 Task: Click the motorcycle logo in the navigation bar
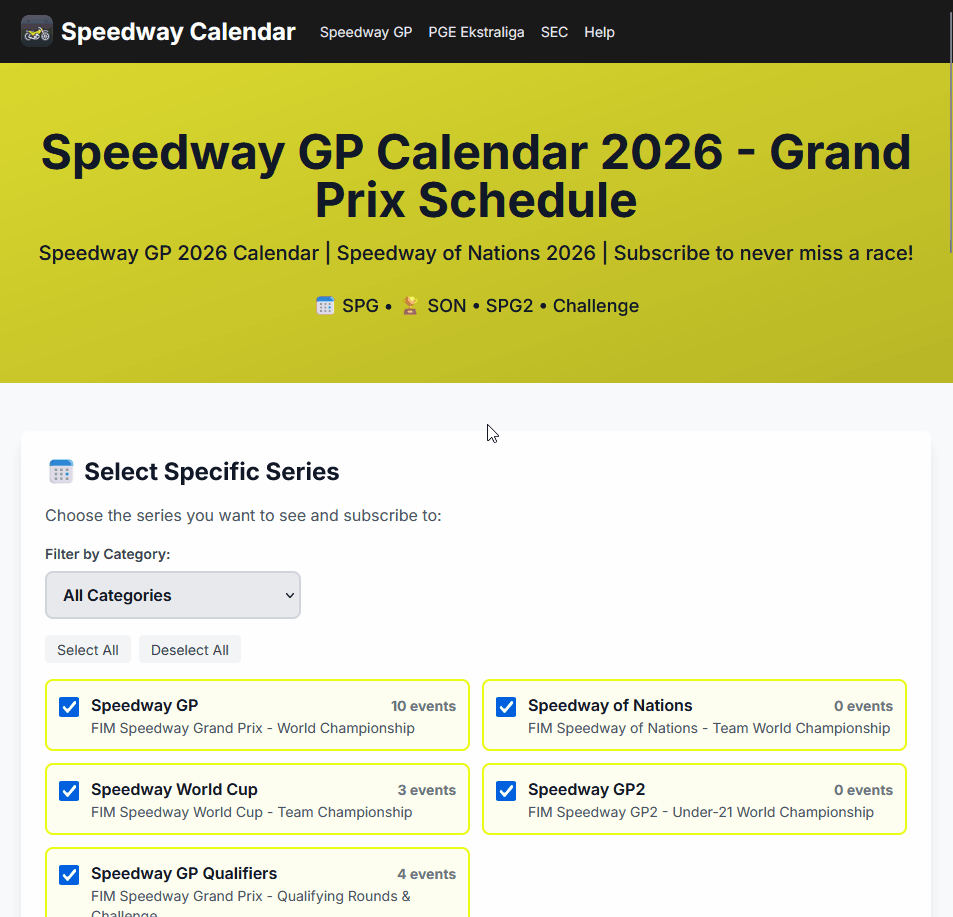pos(37,31)
